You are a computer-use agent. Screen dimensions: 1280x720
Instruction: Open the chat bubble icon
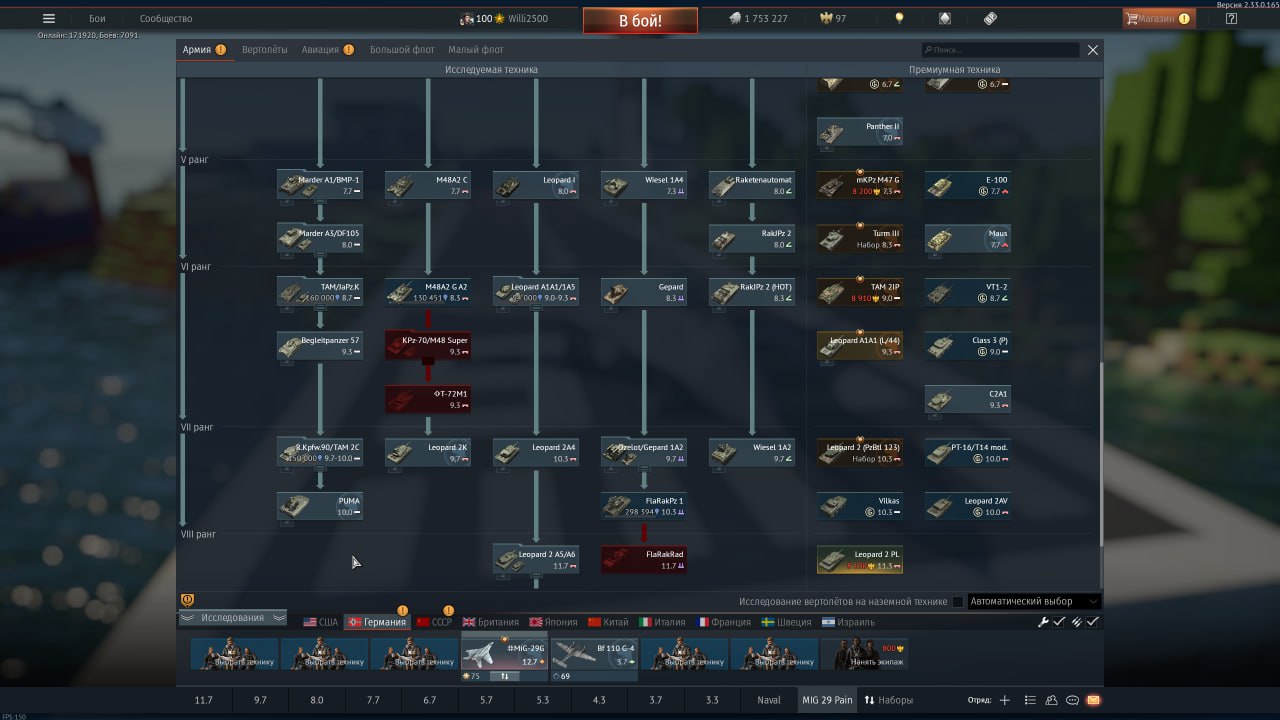pos(1072,700)
